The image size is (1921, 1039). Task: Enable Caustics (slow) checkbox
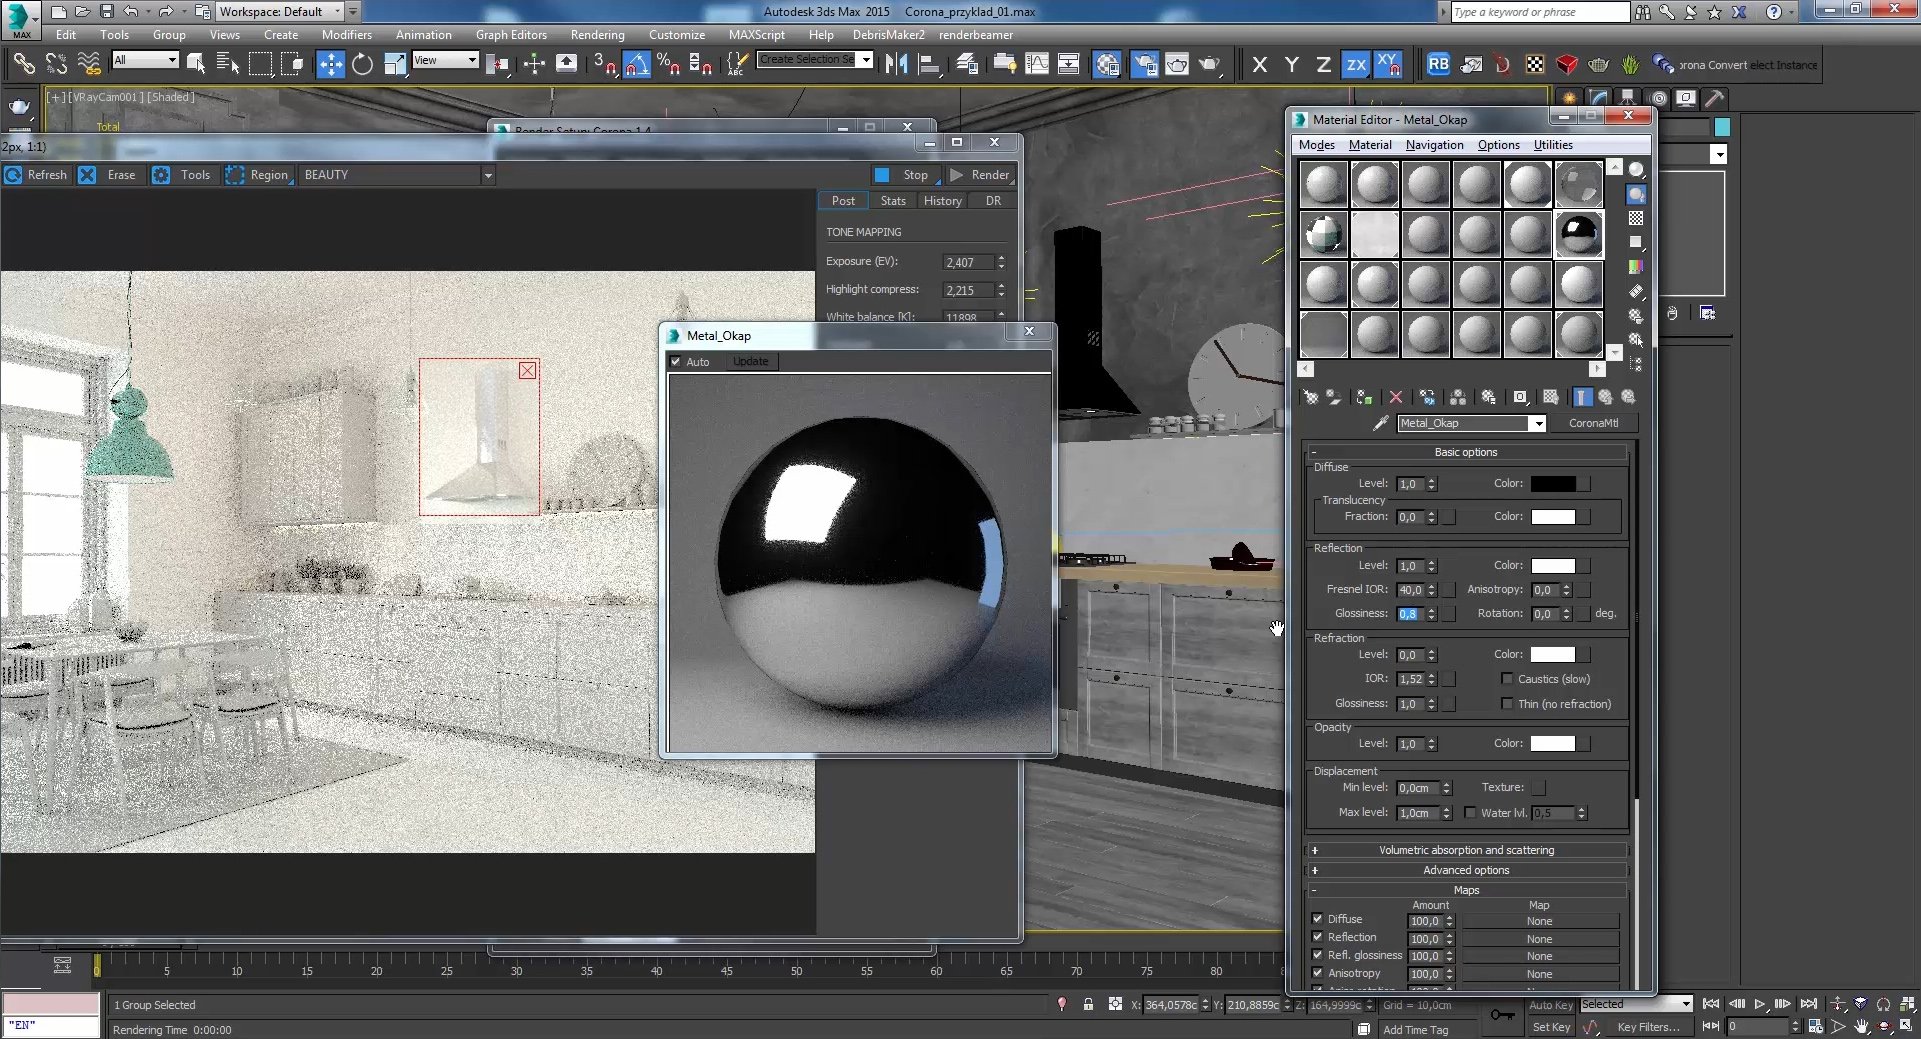coord(1507,679)
